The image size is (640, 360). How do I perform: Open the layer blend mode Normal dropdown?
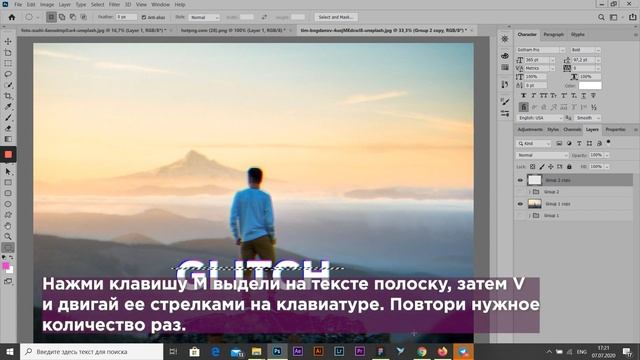point(542,155)
